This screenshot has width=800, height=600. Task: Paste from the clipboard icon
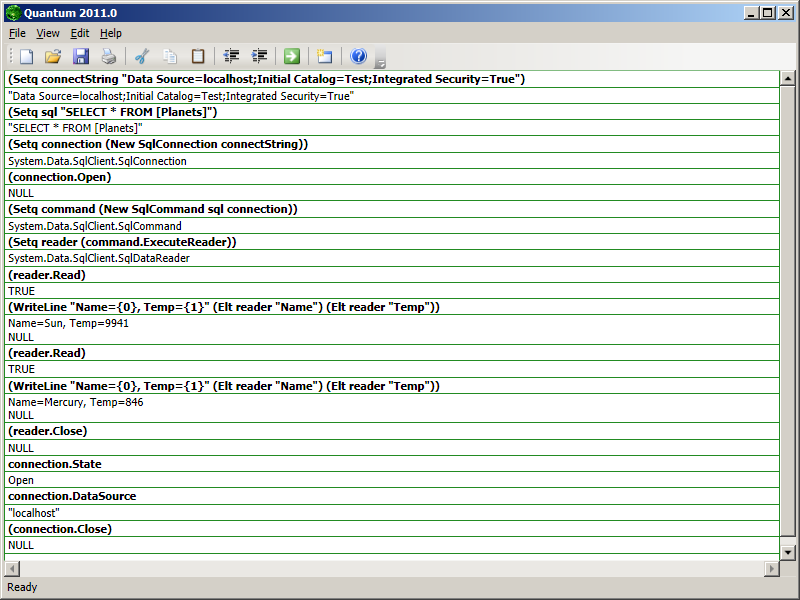click(197, 56)
